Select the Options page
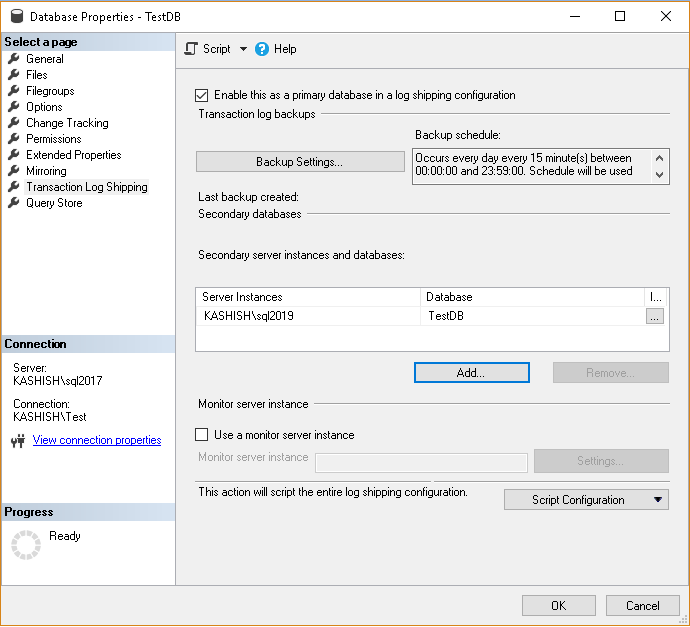This screenshot has height=627, width=690. (x=44, y=107)
